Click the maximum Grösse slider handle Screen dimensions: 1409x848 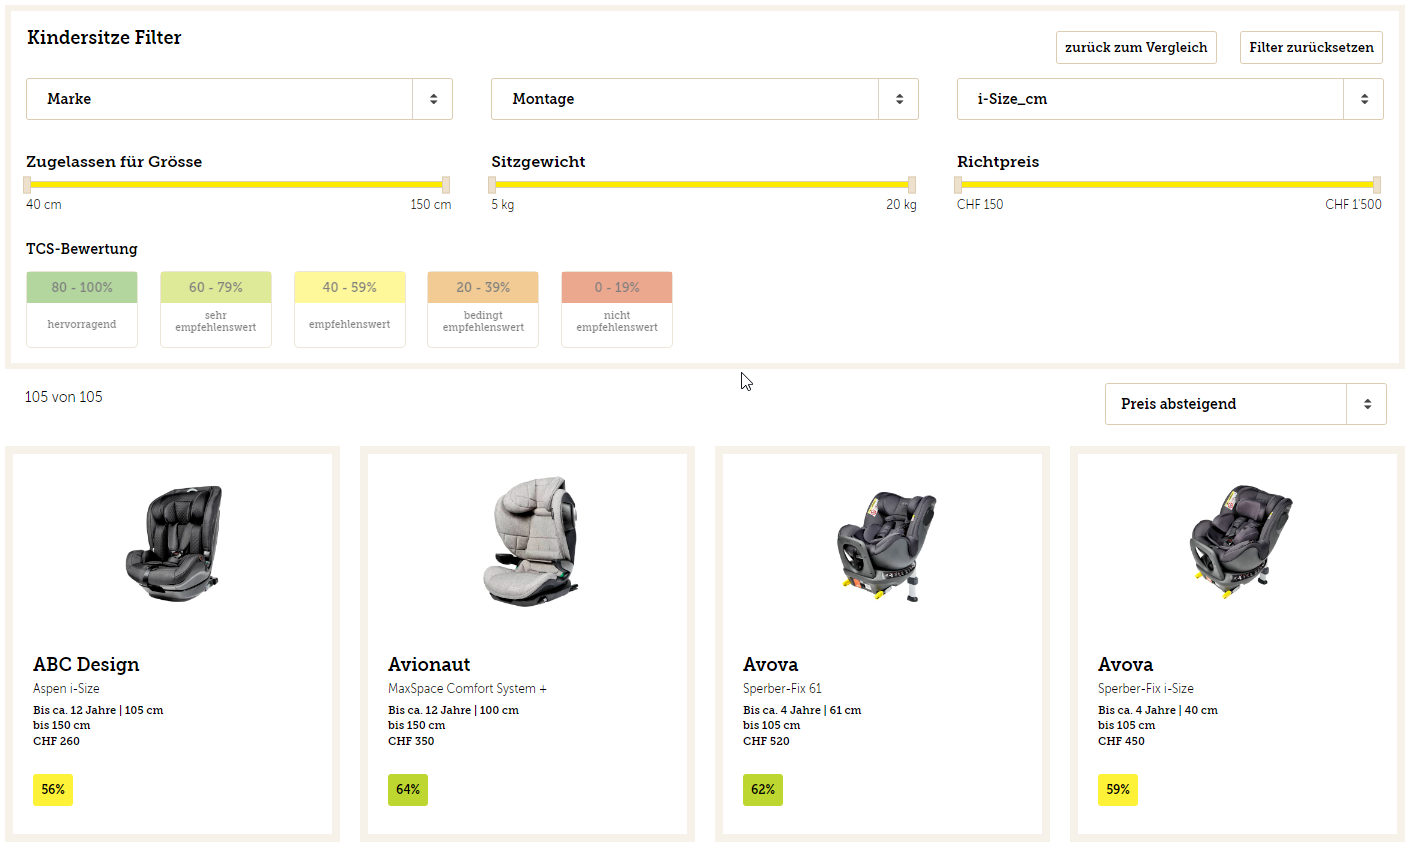point(446,184)
